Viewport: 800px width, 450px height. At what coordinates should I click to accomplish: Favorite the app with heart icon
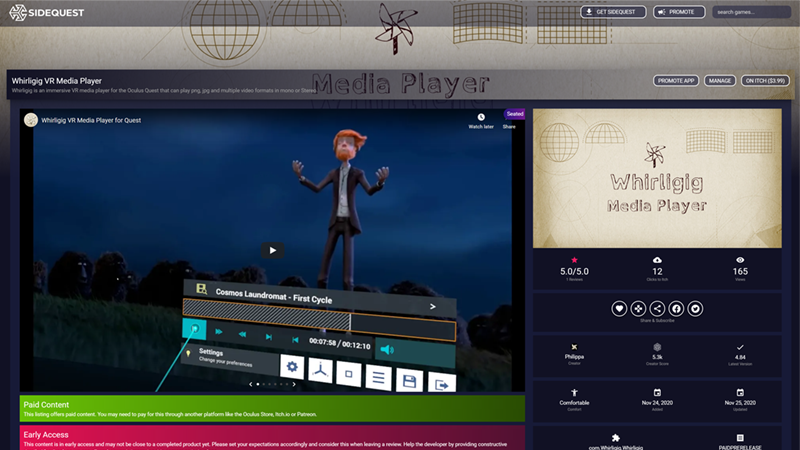(x=619, y=308)
